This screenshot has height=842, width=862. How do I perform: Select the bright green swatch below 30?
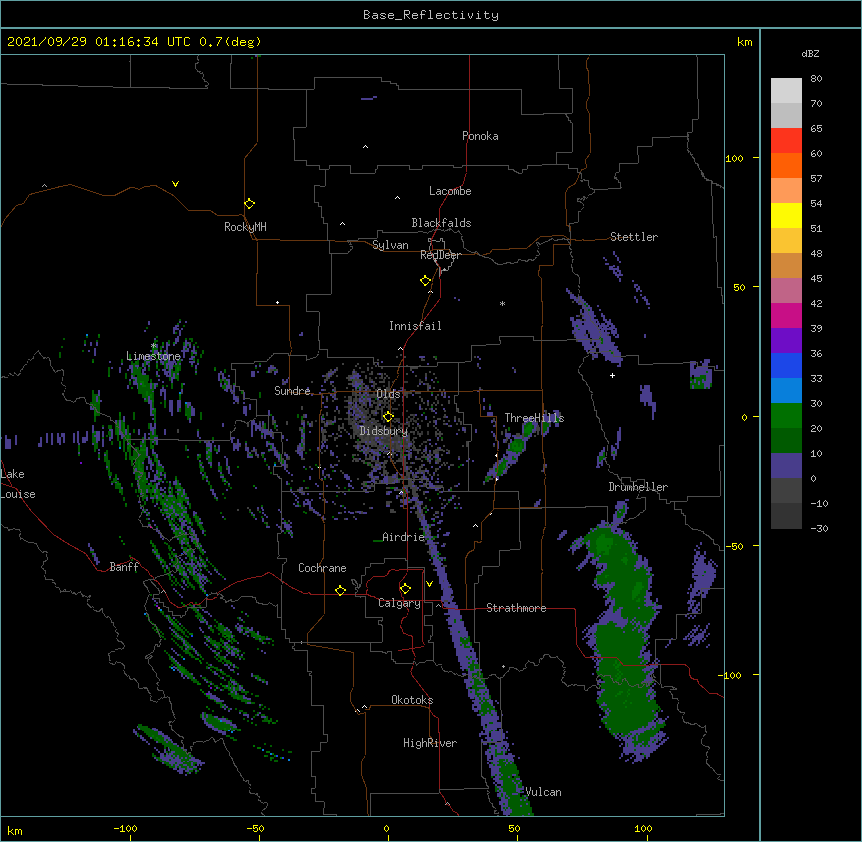786,416
